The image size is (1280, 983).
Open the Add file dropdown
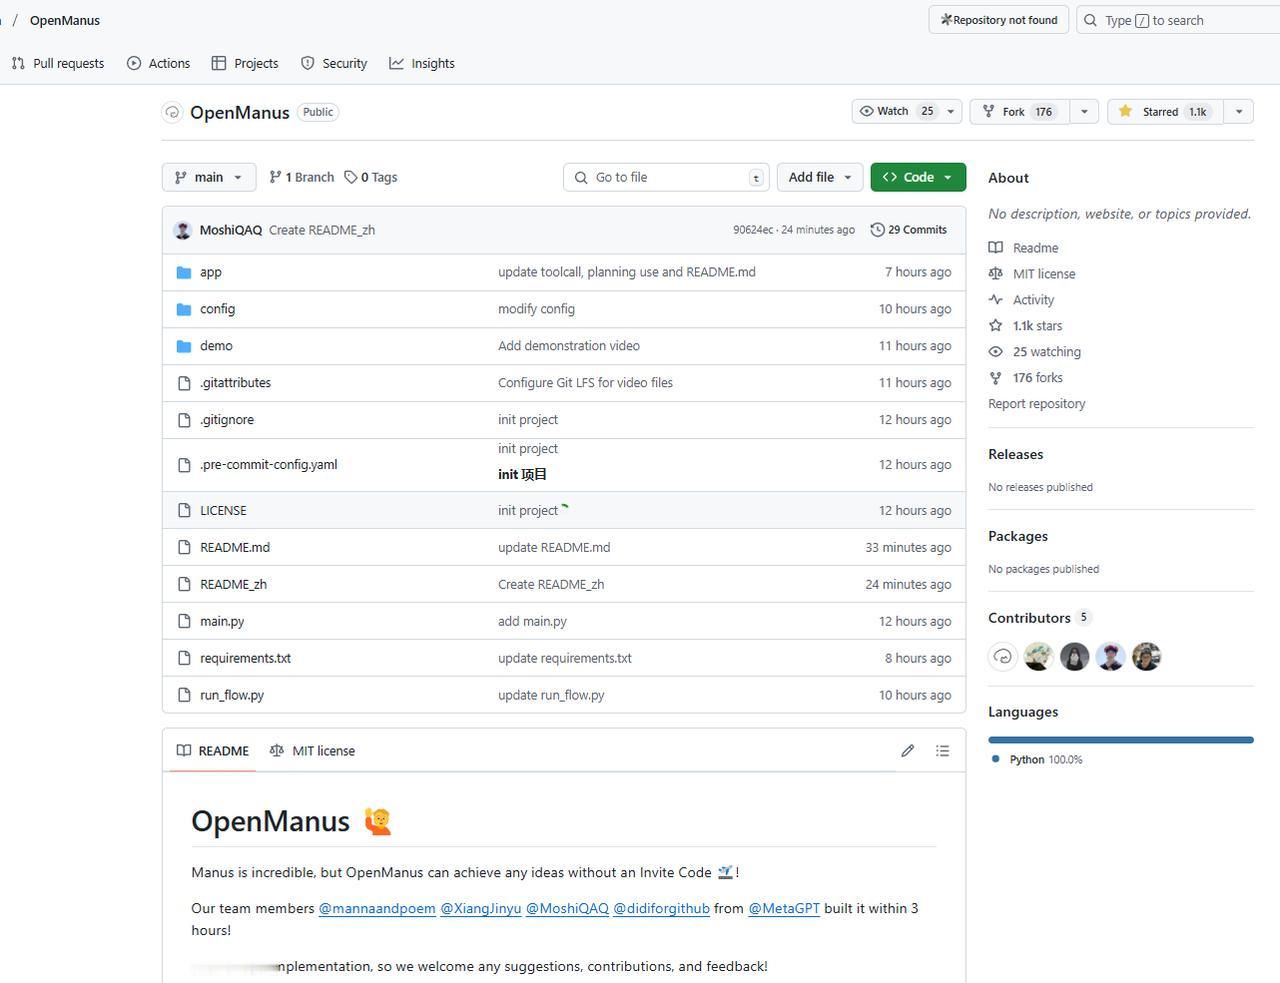[819, 177]
